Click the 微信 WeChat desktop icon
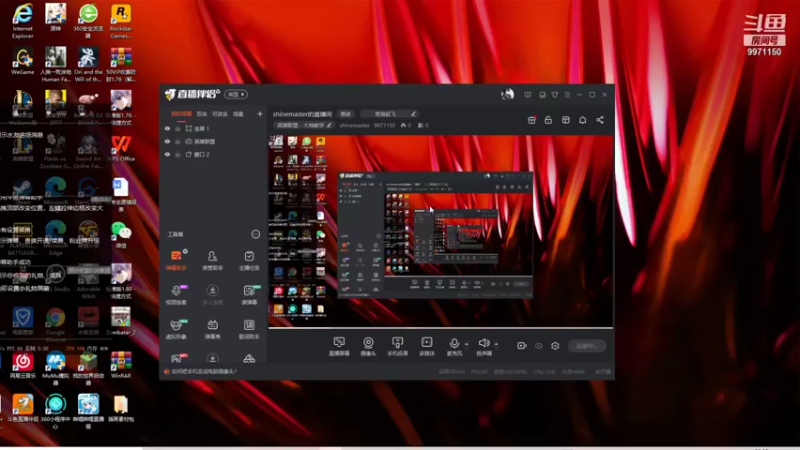The height and width of the screenshot is (450, 800). click(x=121, y=235)
